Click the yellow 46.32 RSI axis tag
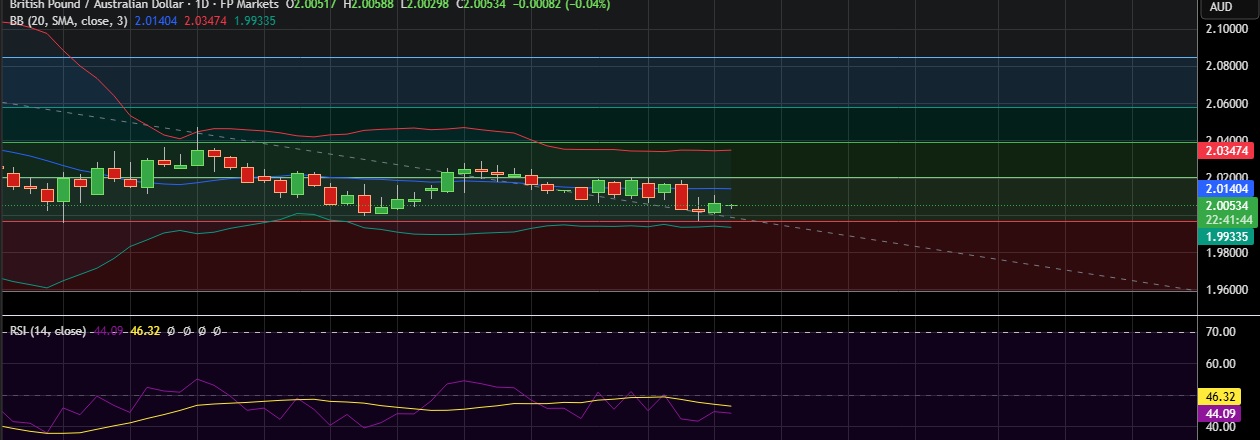 (1220, 397)
